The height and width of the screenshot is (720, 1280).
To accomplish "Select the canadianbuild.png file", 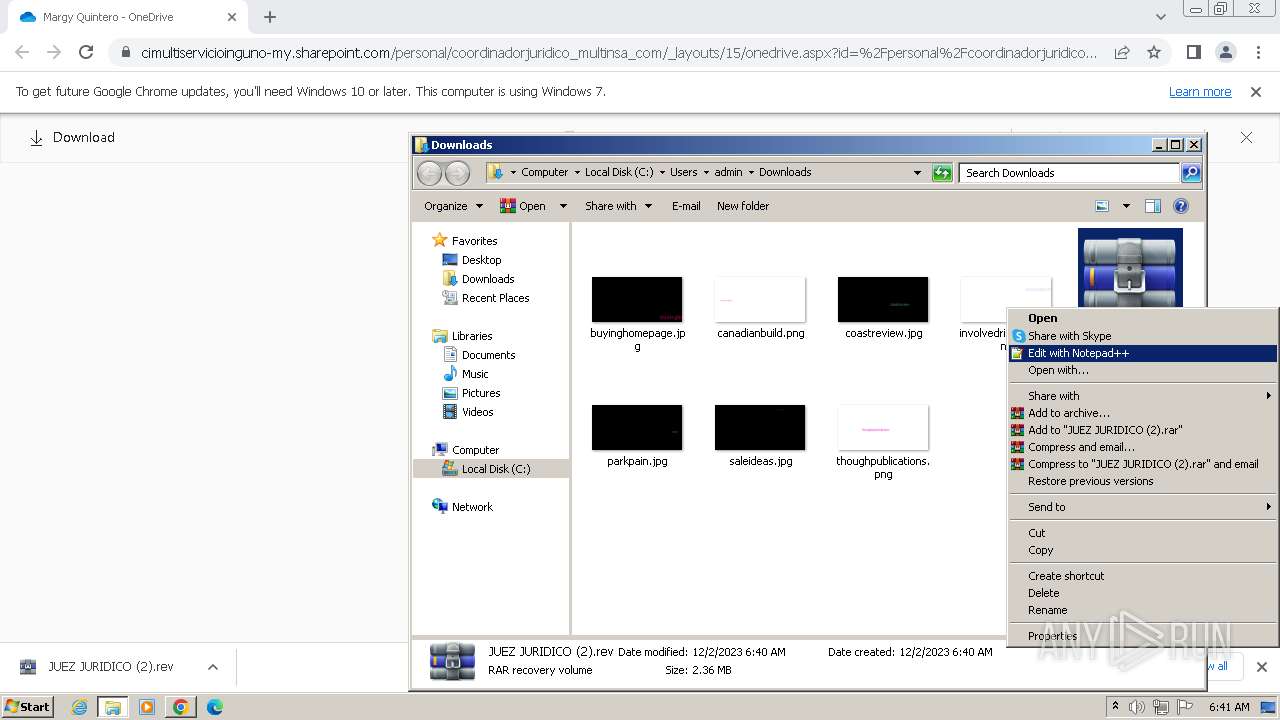I will 761,308.
